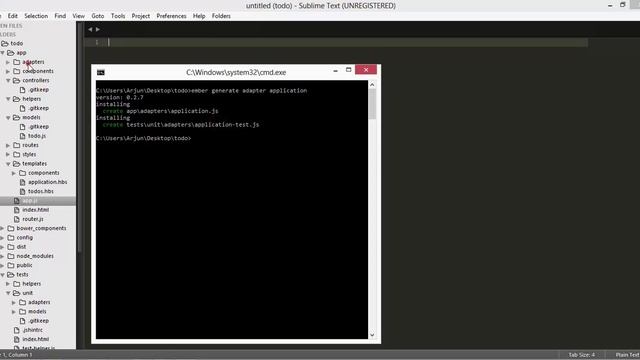Collapse the helpers folder under app
The height and width of the screenshot is (360, 640).
8,99
